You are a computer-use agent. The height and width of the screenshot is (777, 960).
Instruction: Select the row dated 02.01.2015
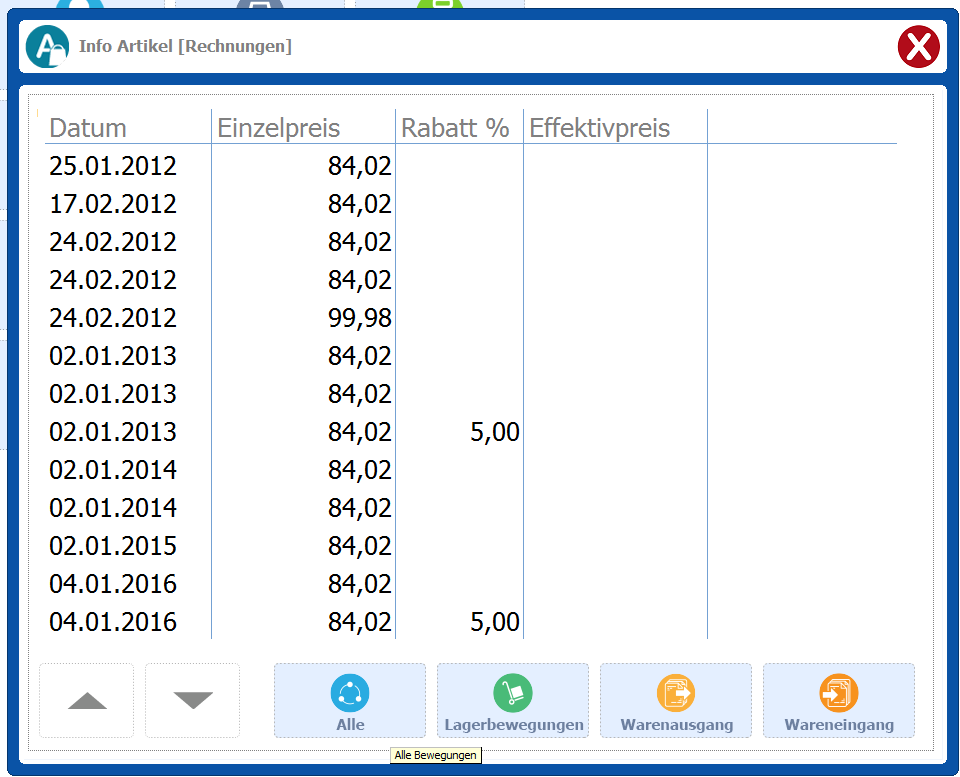[x=113, y=546]
